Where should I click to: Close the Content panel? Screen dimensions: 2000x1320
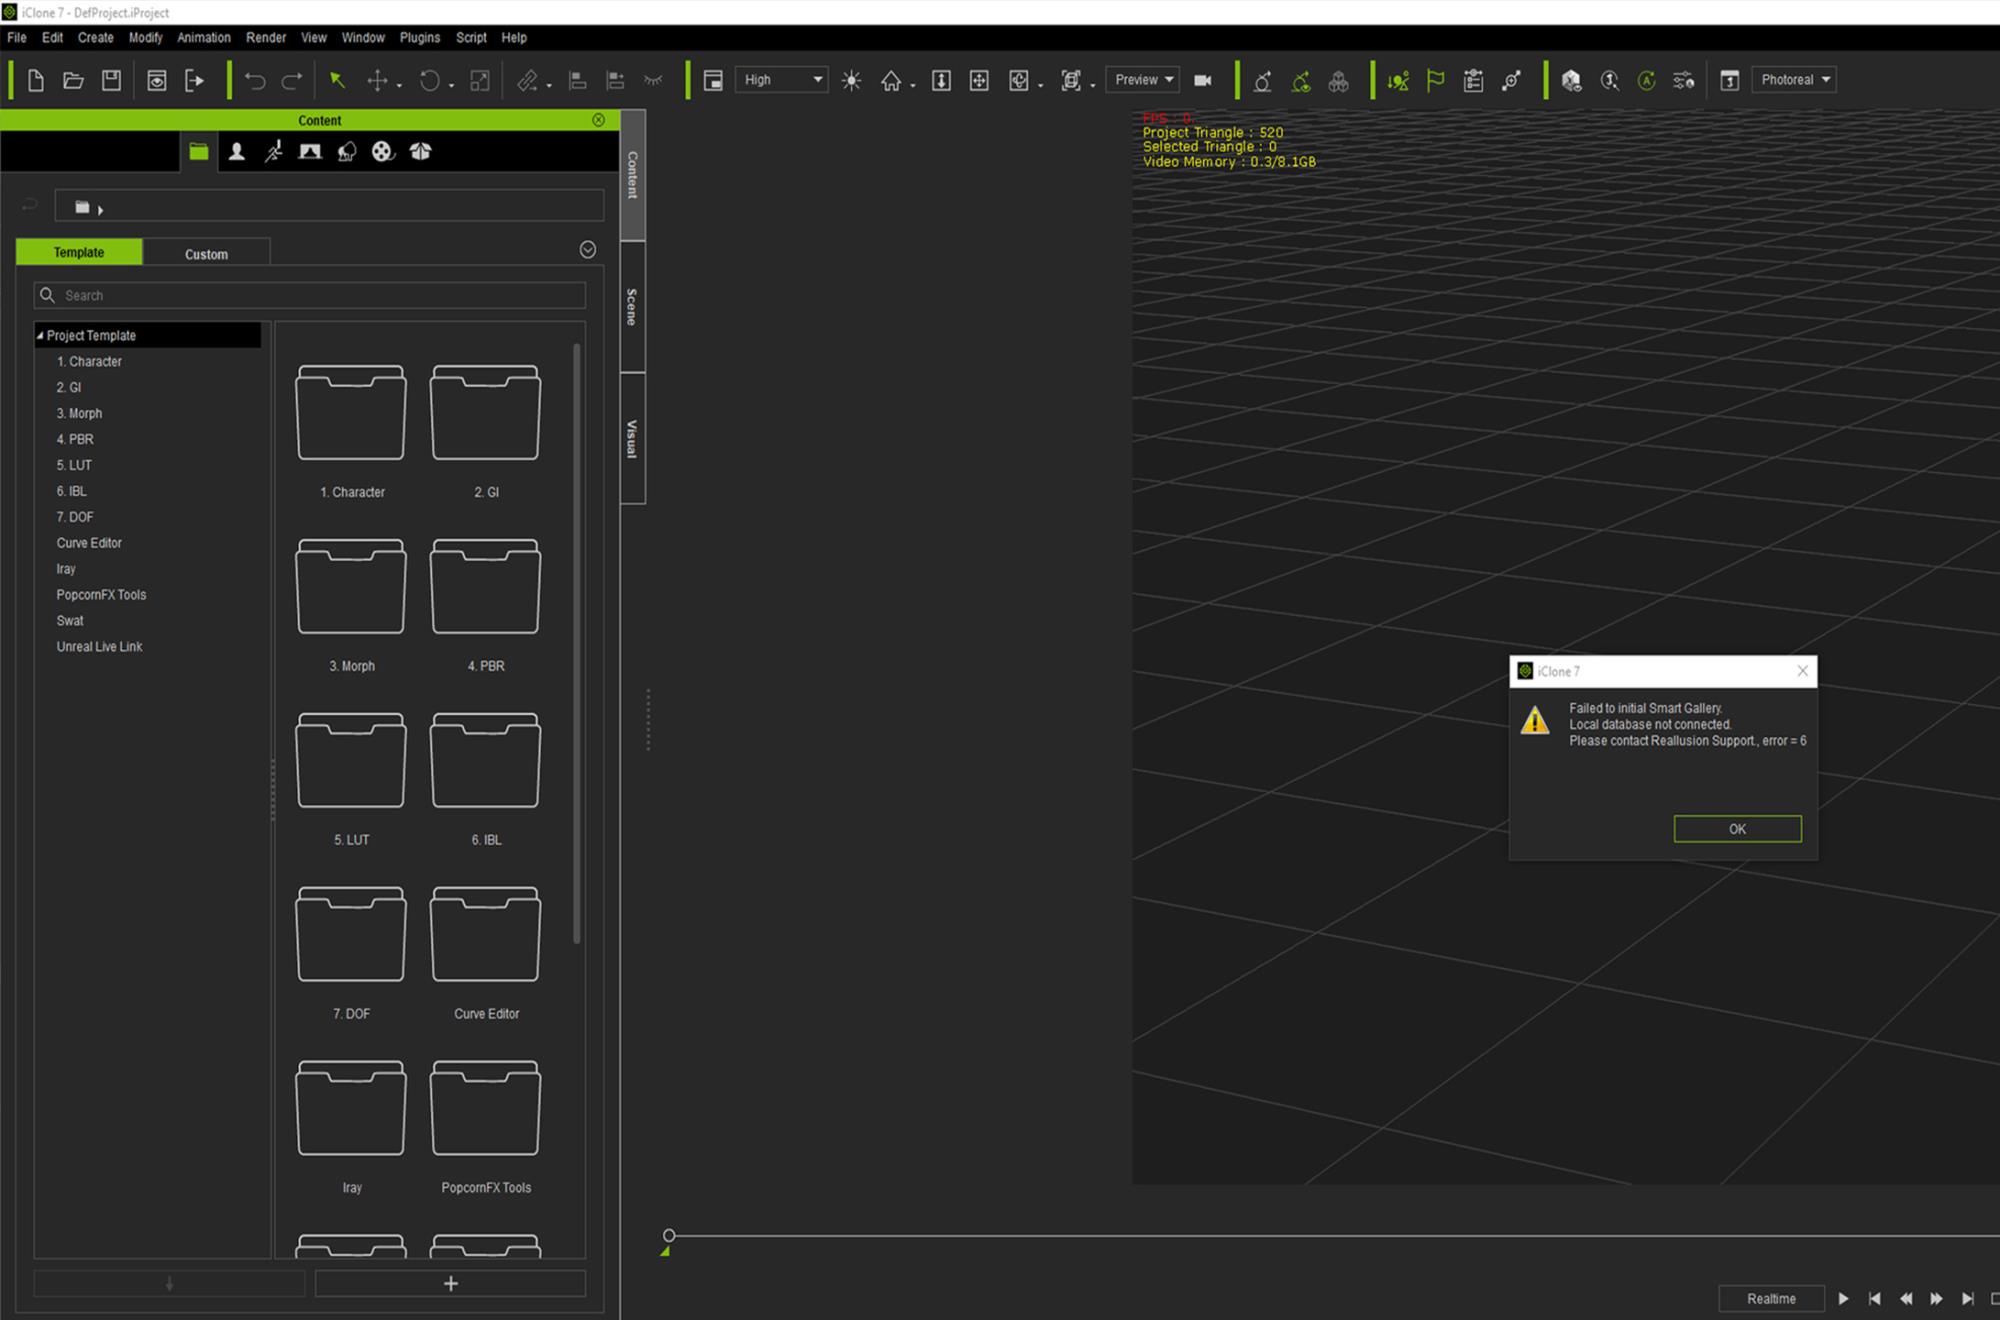pos(598,120)
